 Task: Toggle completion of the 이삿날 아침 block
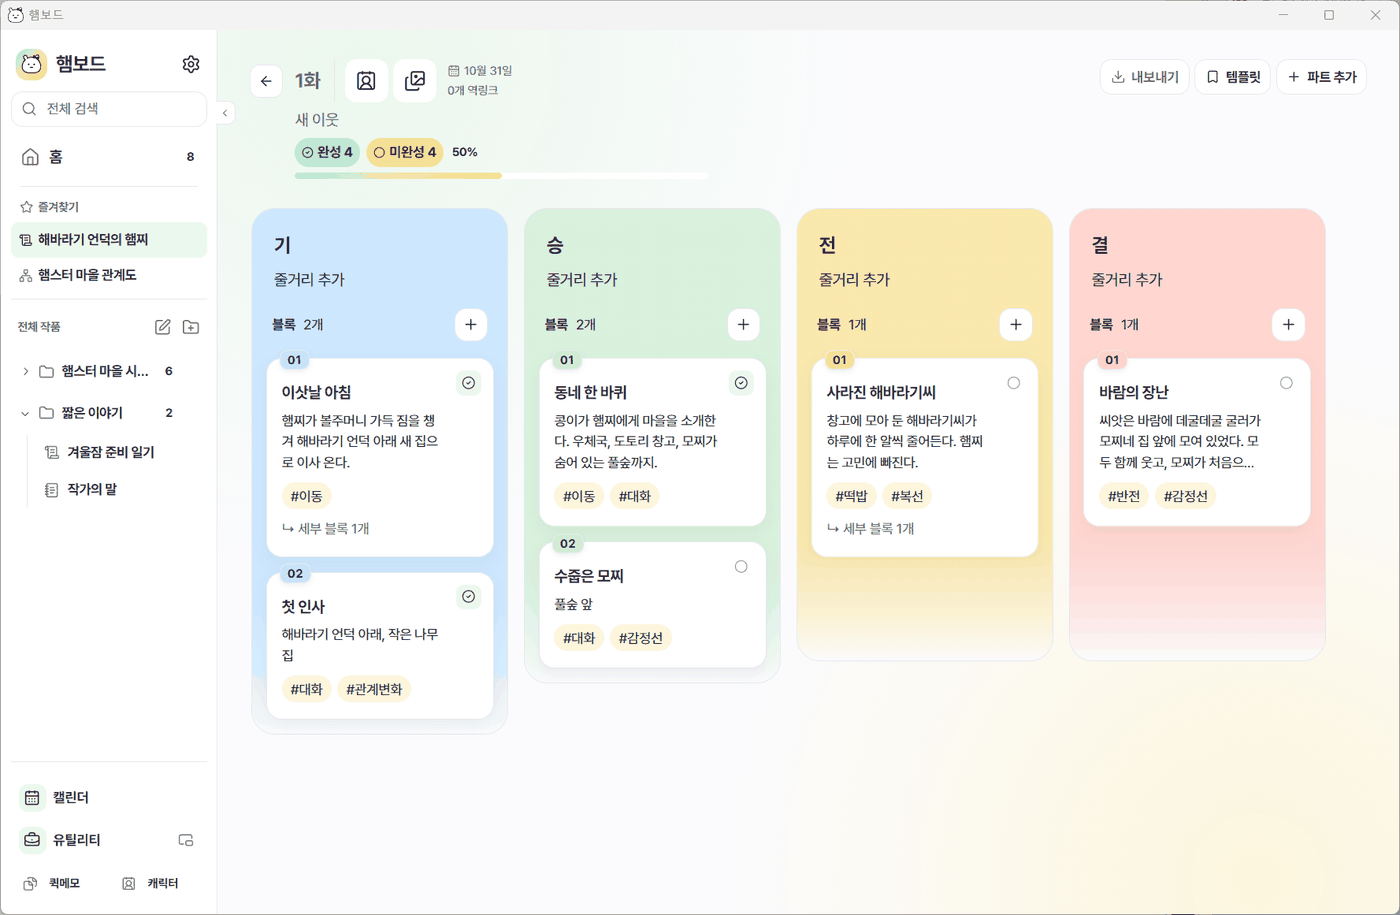pos(468,383)
